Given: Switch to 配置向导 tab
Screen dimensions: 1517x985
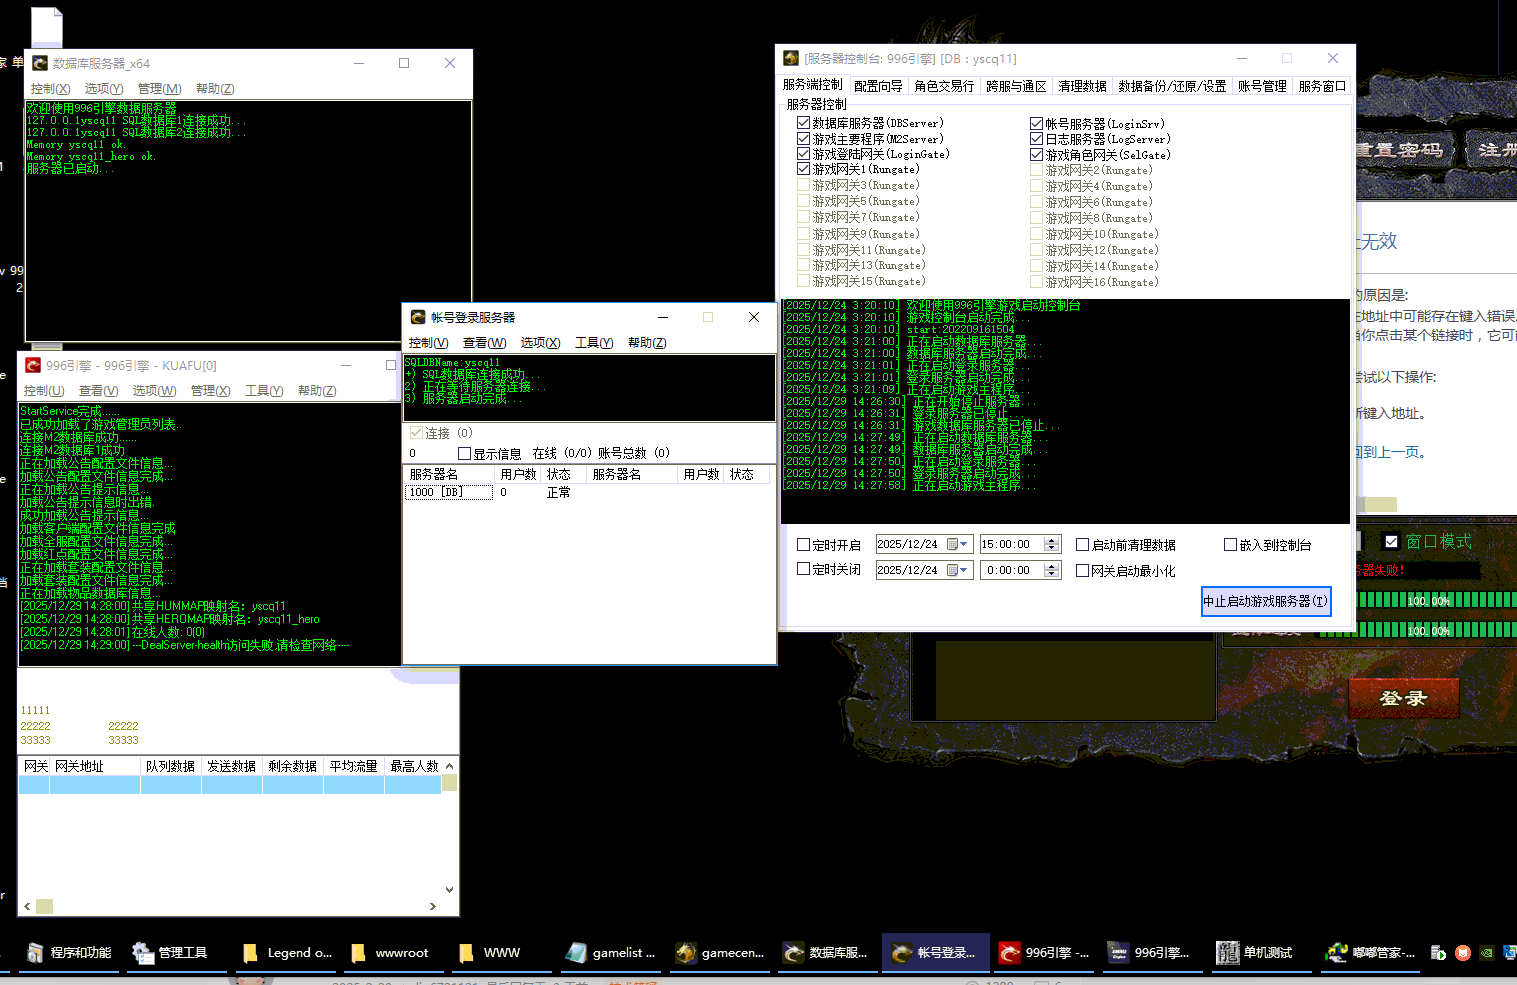Looking at the screenshot, I should click(x=878, y=86).
